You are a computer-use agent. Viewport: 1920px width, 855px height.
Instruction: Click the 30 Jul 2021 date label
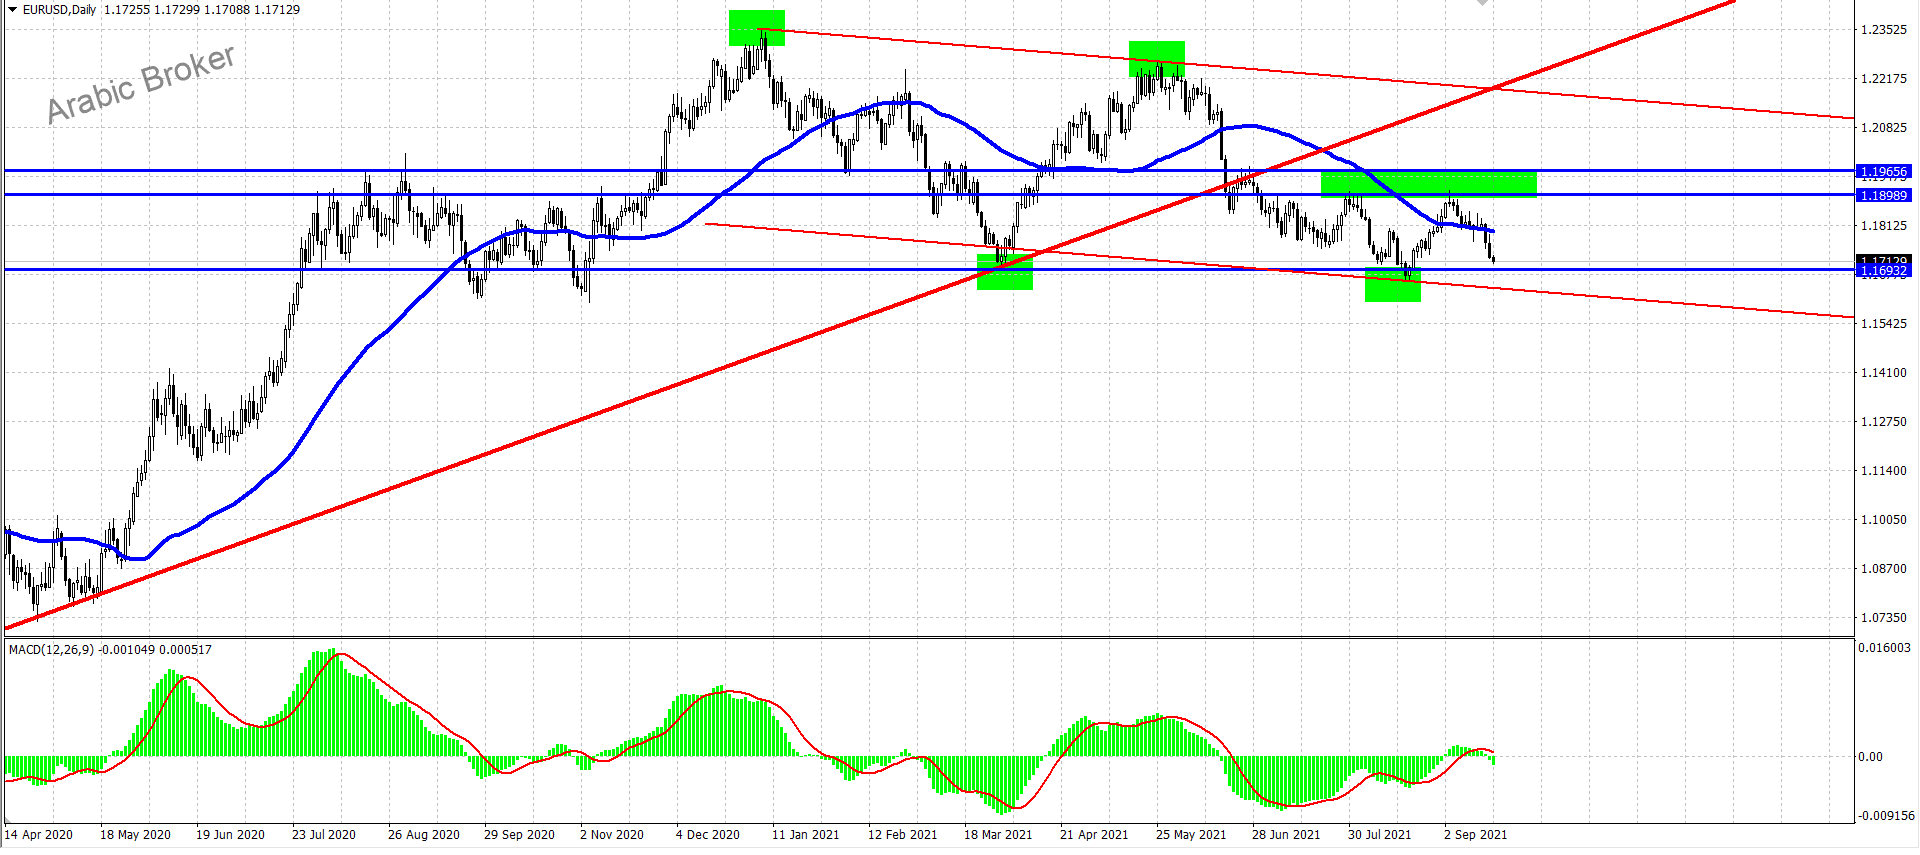(1380, 835)
